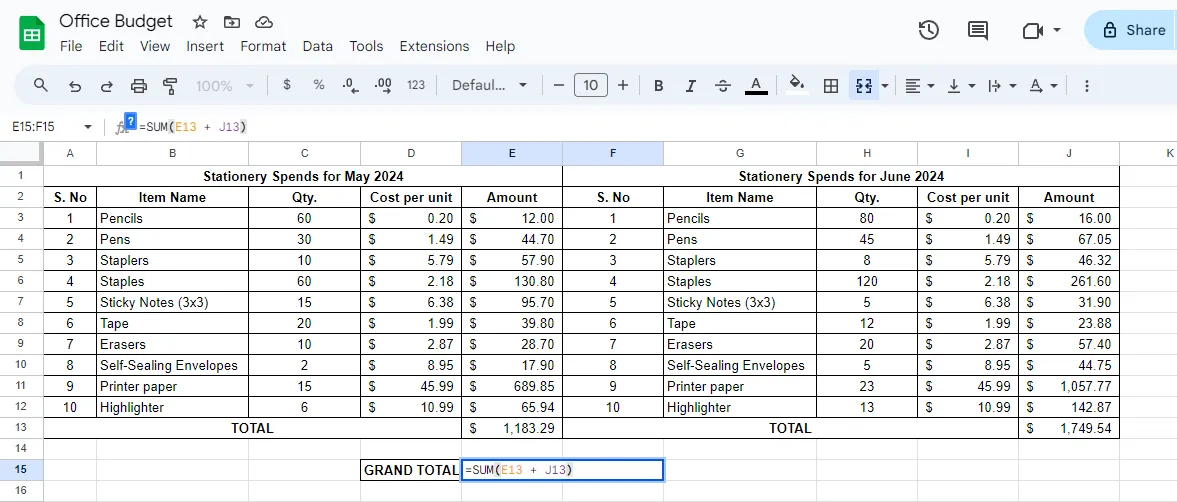
Task: Star the Office Budget document
Action: [x=200, y=22]
